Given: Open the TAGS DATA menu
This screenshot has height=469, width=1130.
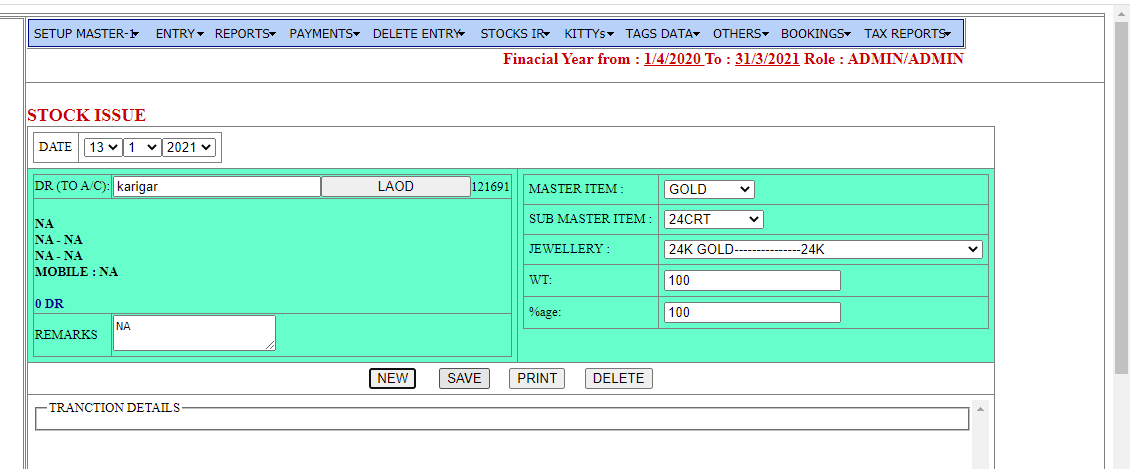Looking at the screenshot, I should [662, 34].
